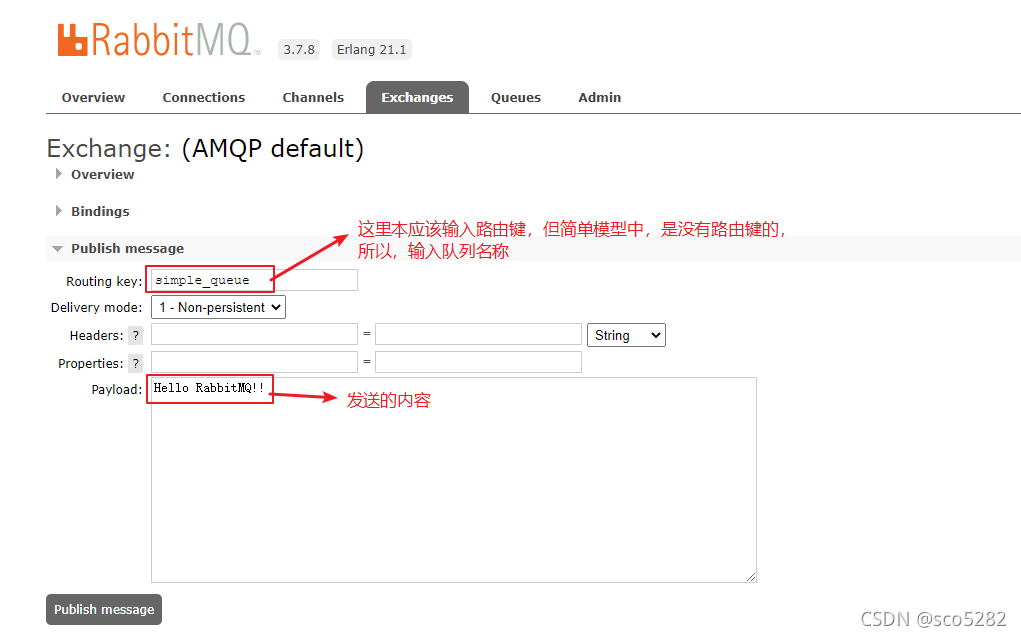
Task: Click the Exchange: (AMQP default) heading
Action: (205, 149)
